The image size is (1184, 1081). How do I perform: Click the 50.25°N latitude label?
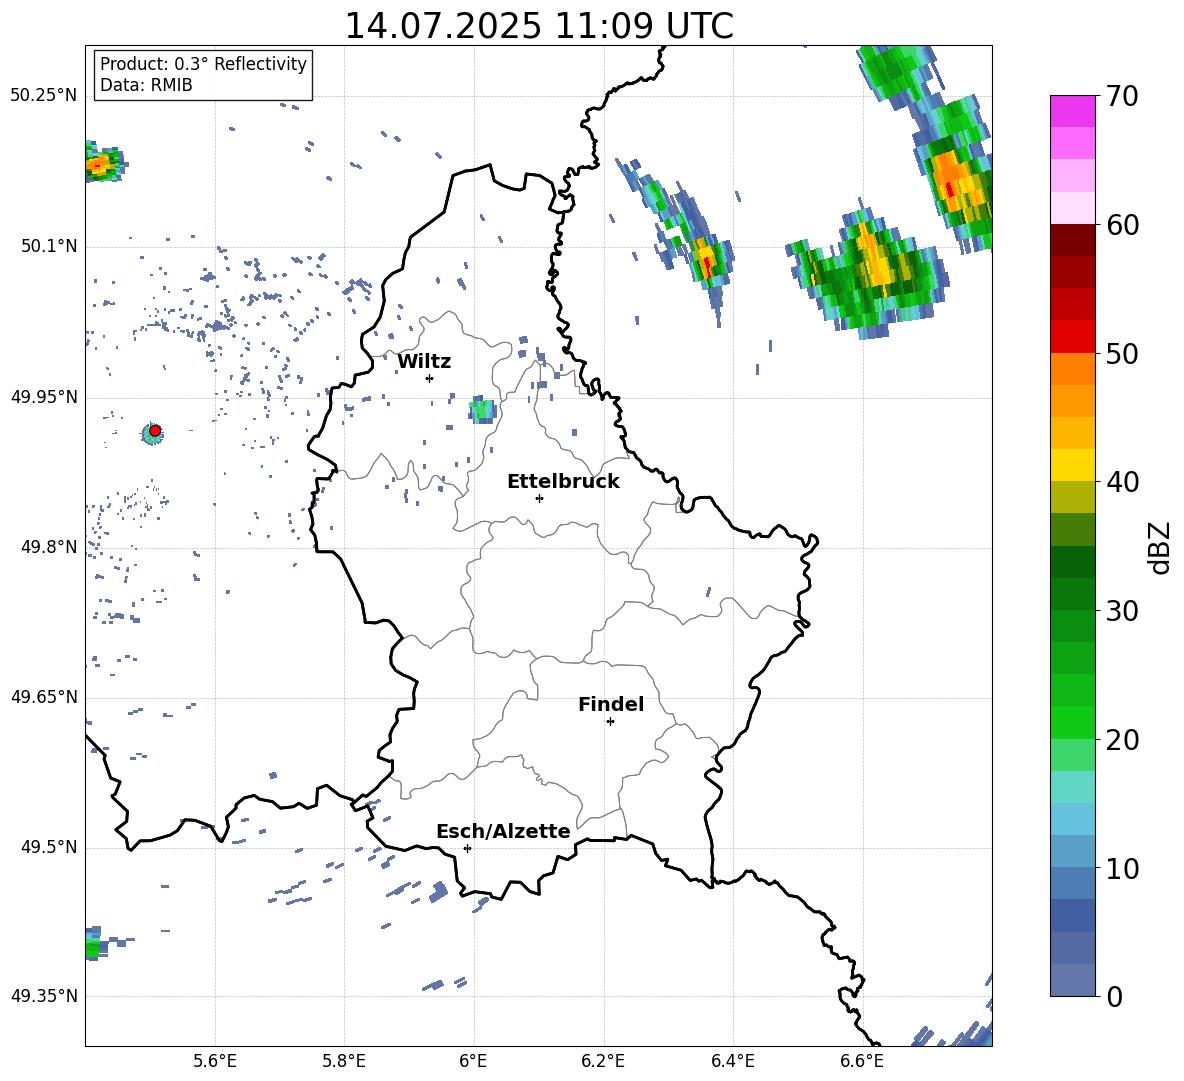point(44,96)
